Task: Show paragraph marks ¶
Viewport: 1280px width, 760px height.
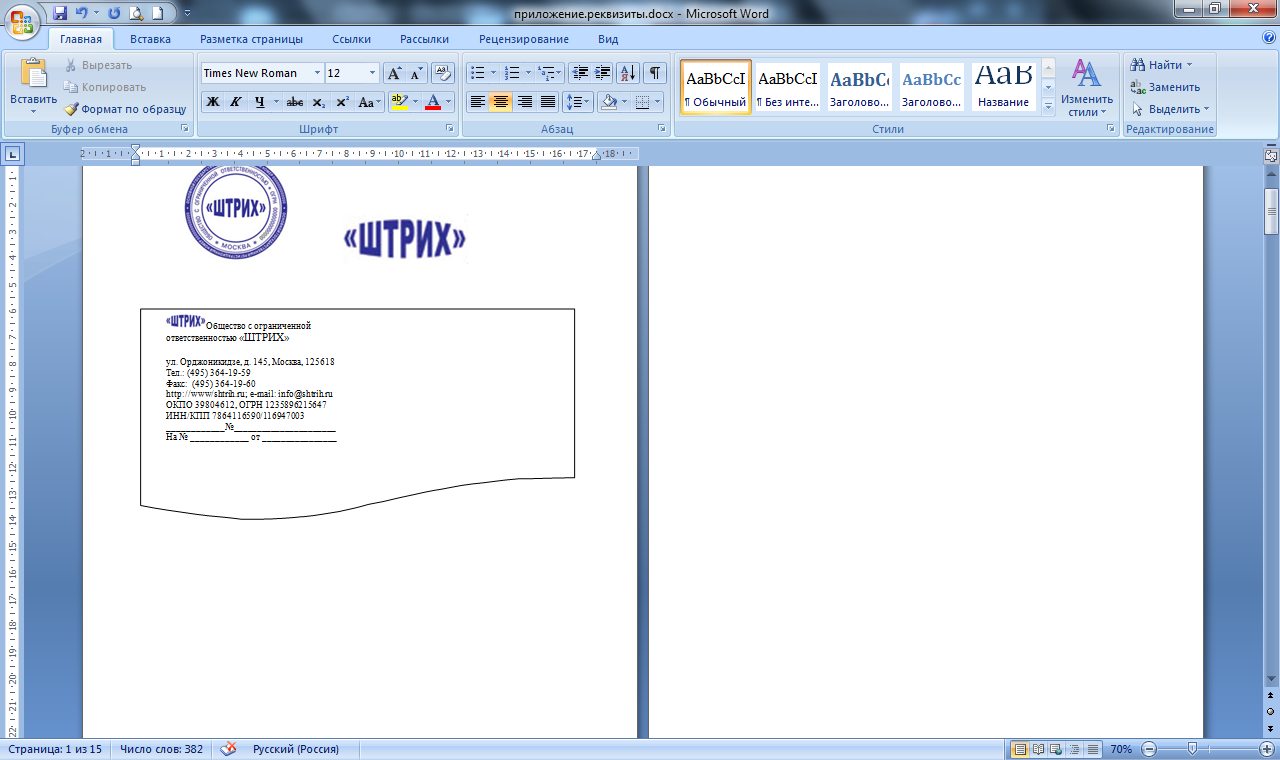Action: click(x=655, y=73)
